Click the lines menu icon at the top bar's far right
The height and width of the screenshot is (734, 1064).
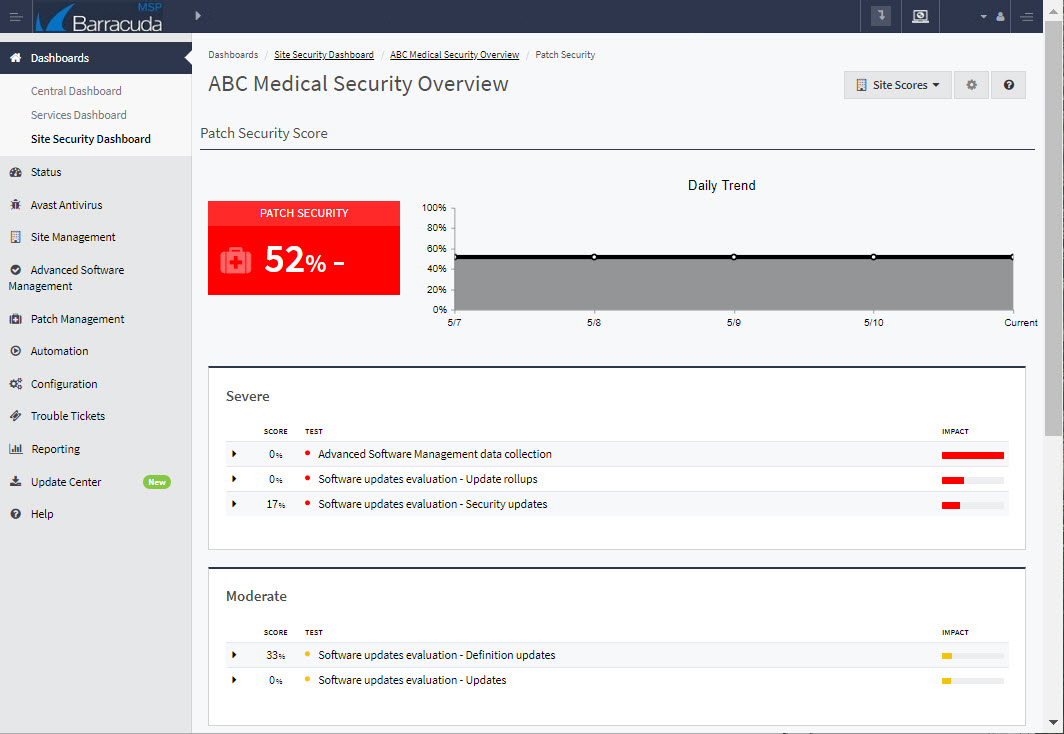[1027, 17]
